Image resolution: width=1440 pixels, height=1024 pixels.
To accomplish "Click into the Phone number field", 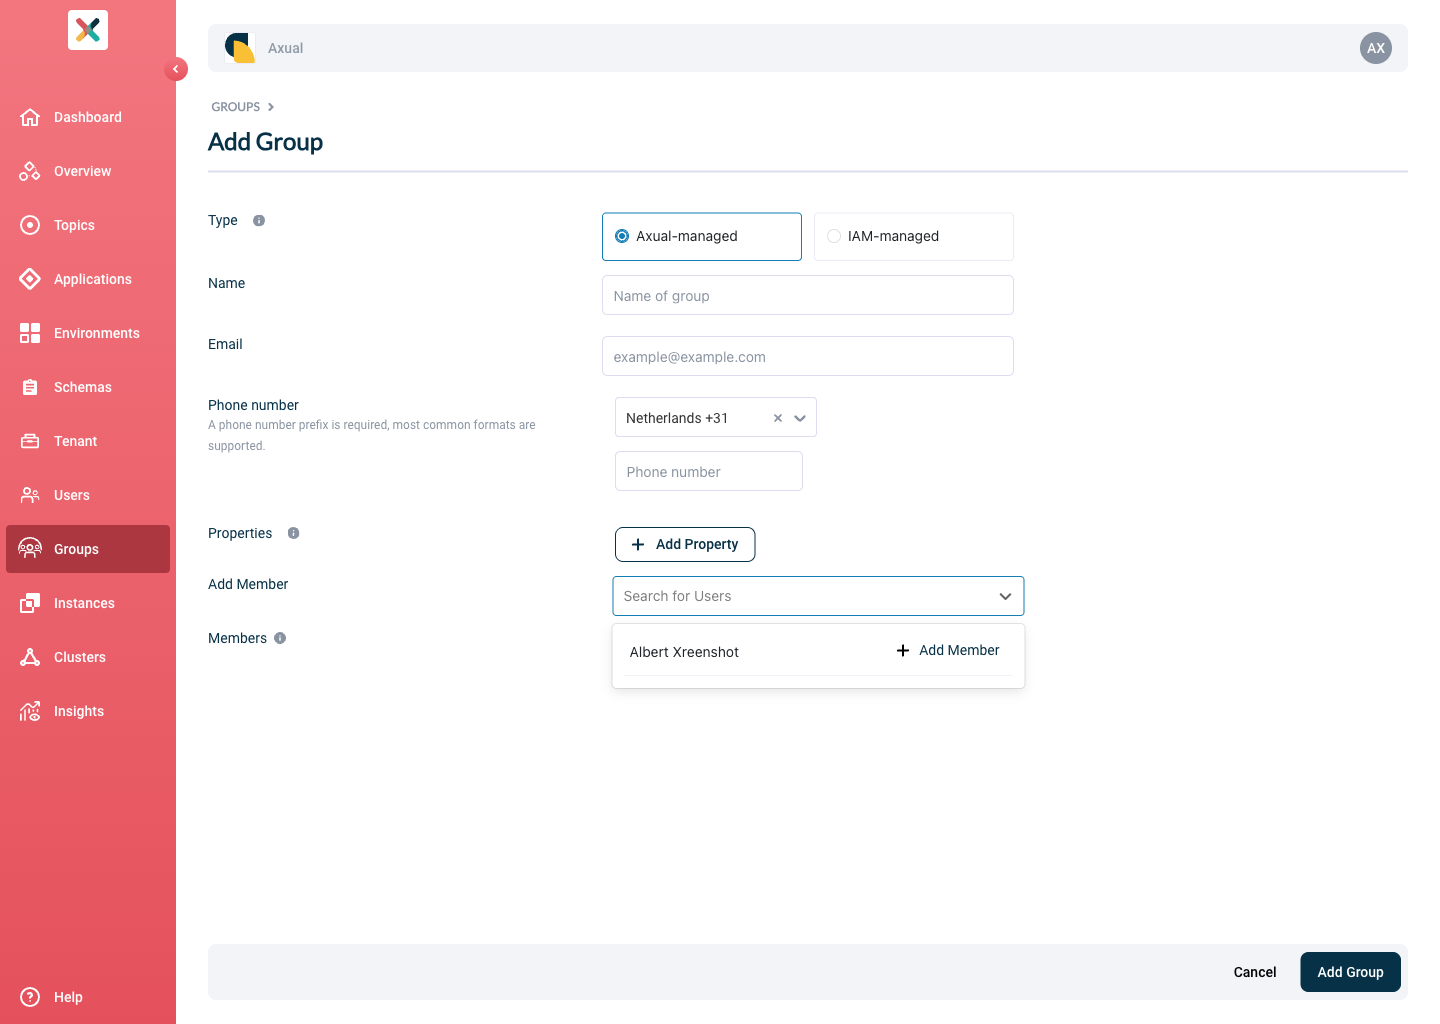I will coord(709,472).
